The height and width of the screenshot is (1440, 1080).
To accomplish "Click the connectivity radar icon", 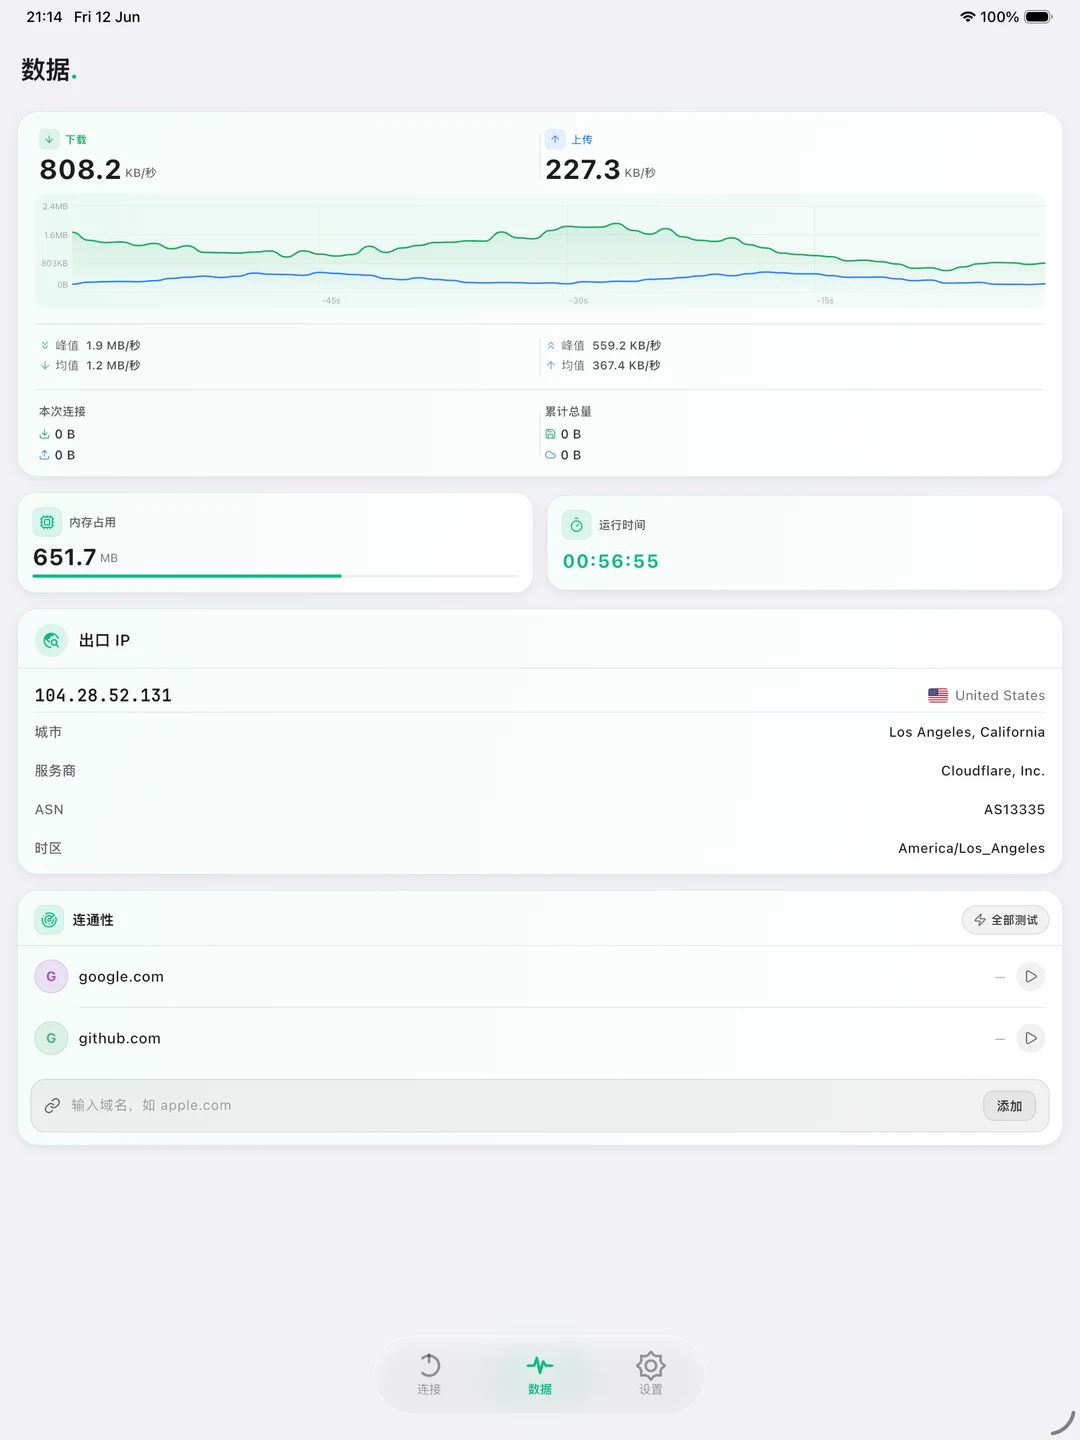I will click(x=49, y=920).
